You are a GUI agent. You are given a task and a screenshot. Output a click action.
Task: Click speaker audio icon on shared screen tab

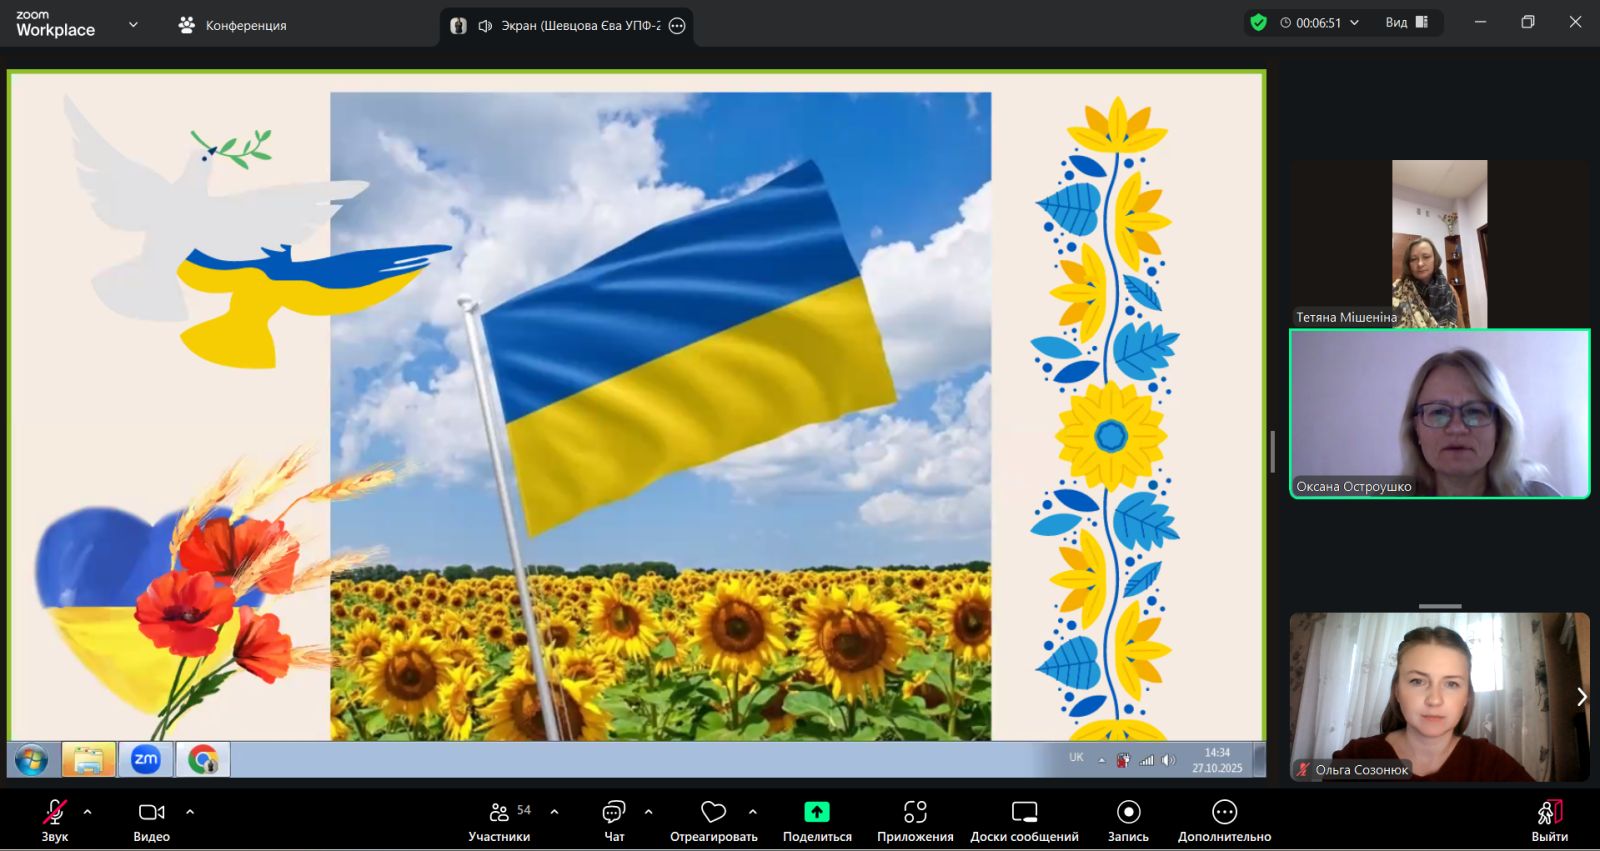pyautogui.click(x=485, y=26)
